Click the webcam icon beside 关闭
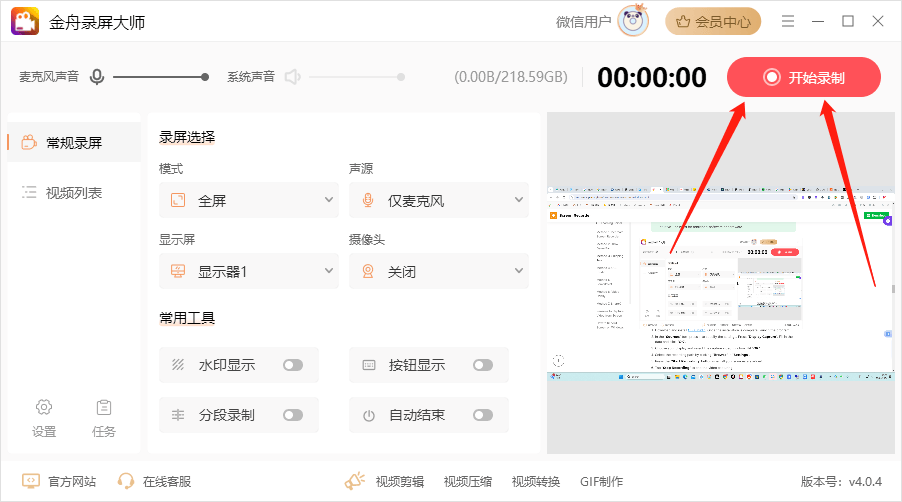Viewport: 902px width, 502px height. [x=368, y=271]
